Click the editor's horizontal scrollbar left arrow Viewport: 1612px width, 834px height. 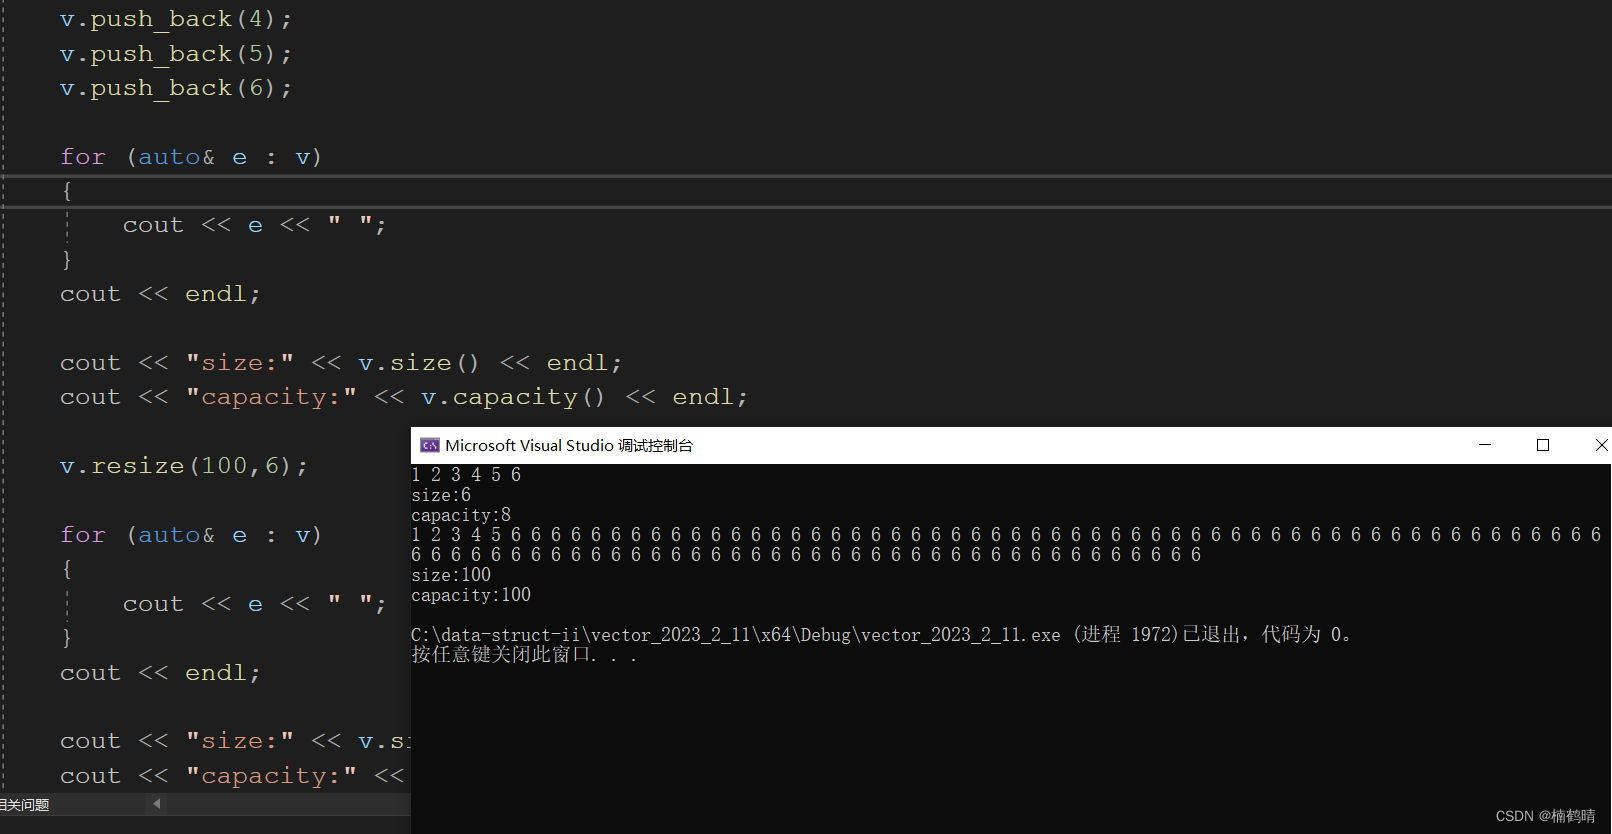click(x=157, y=803)
